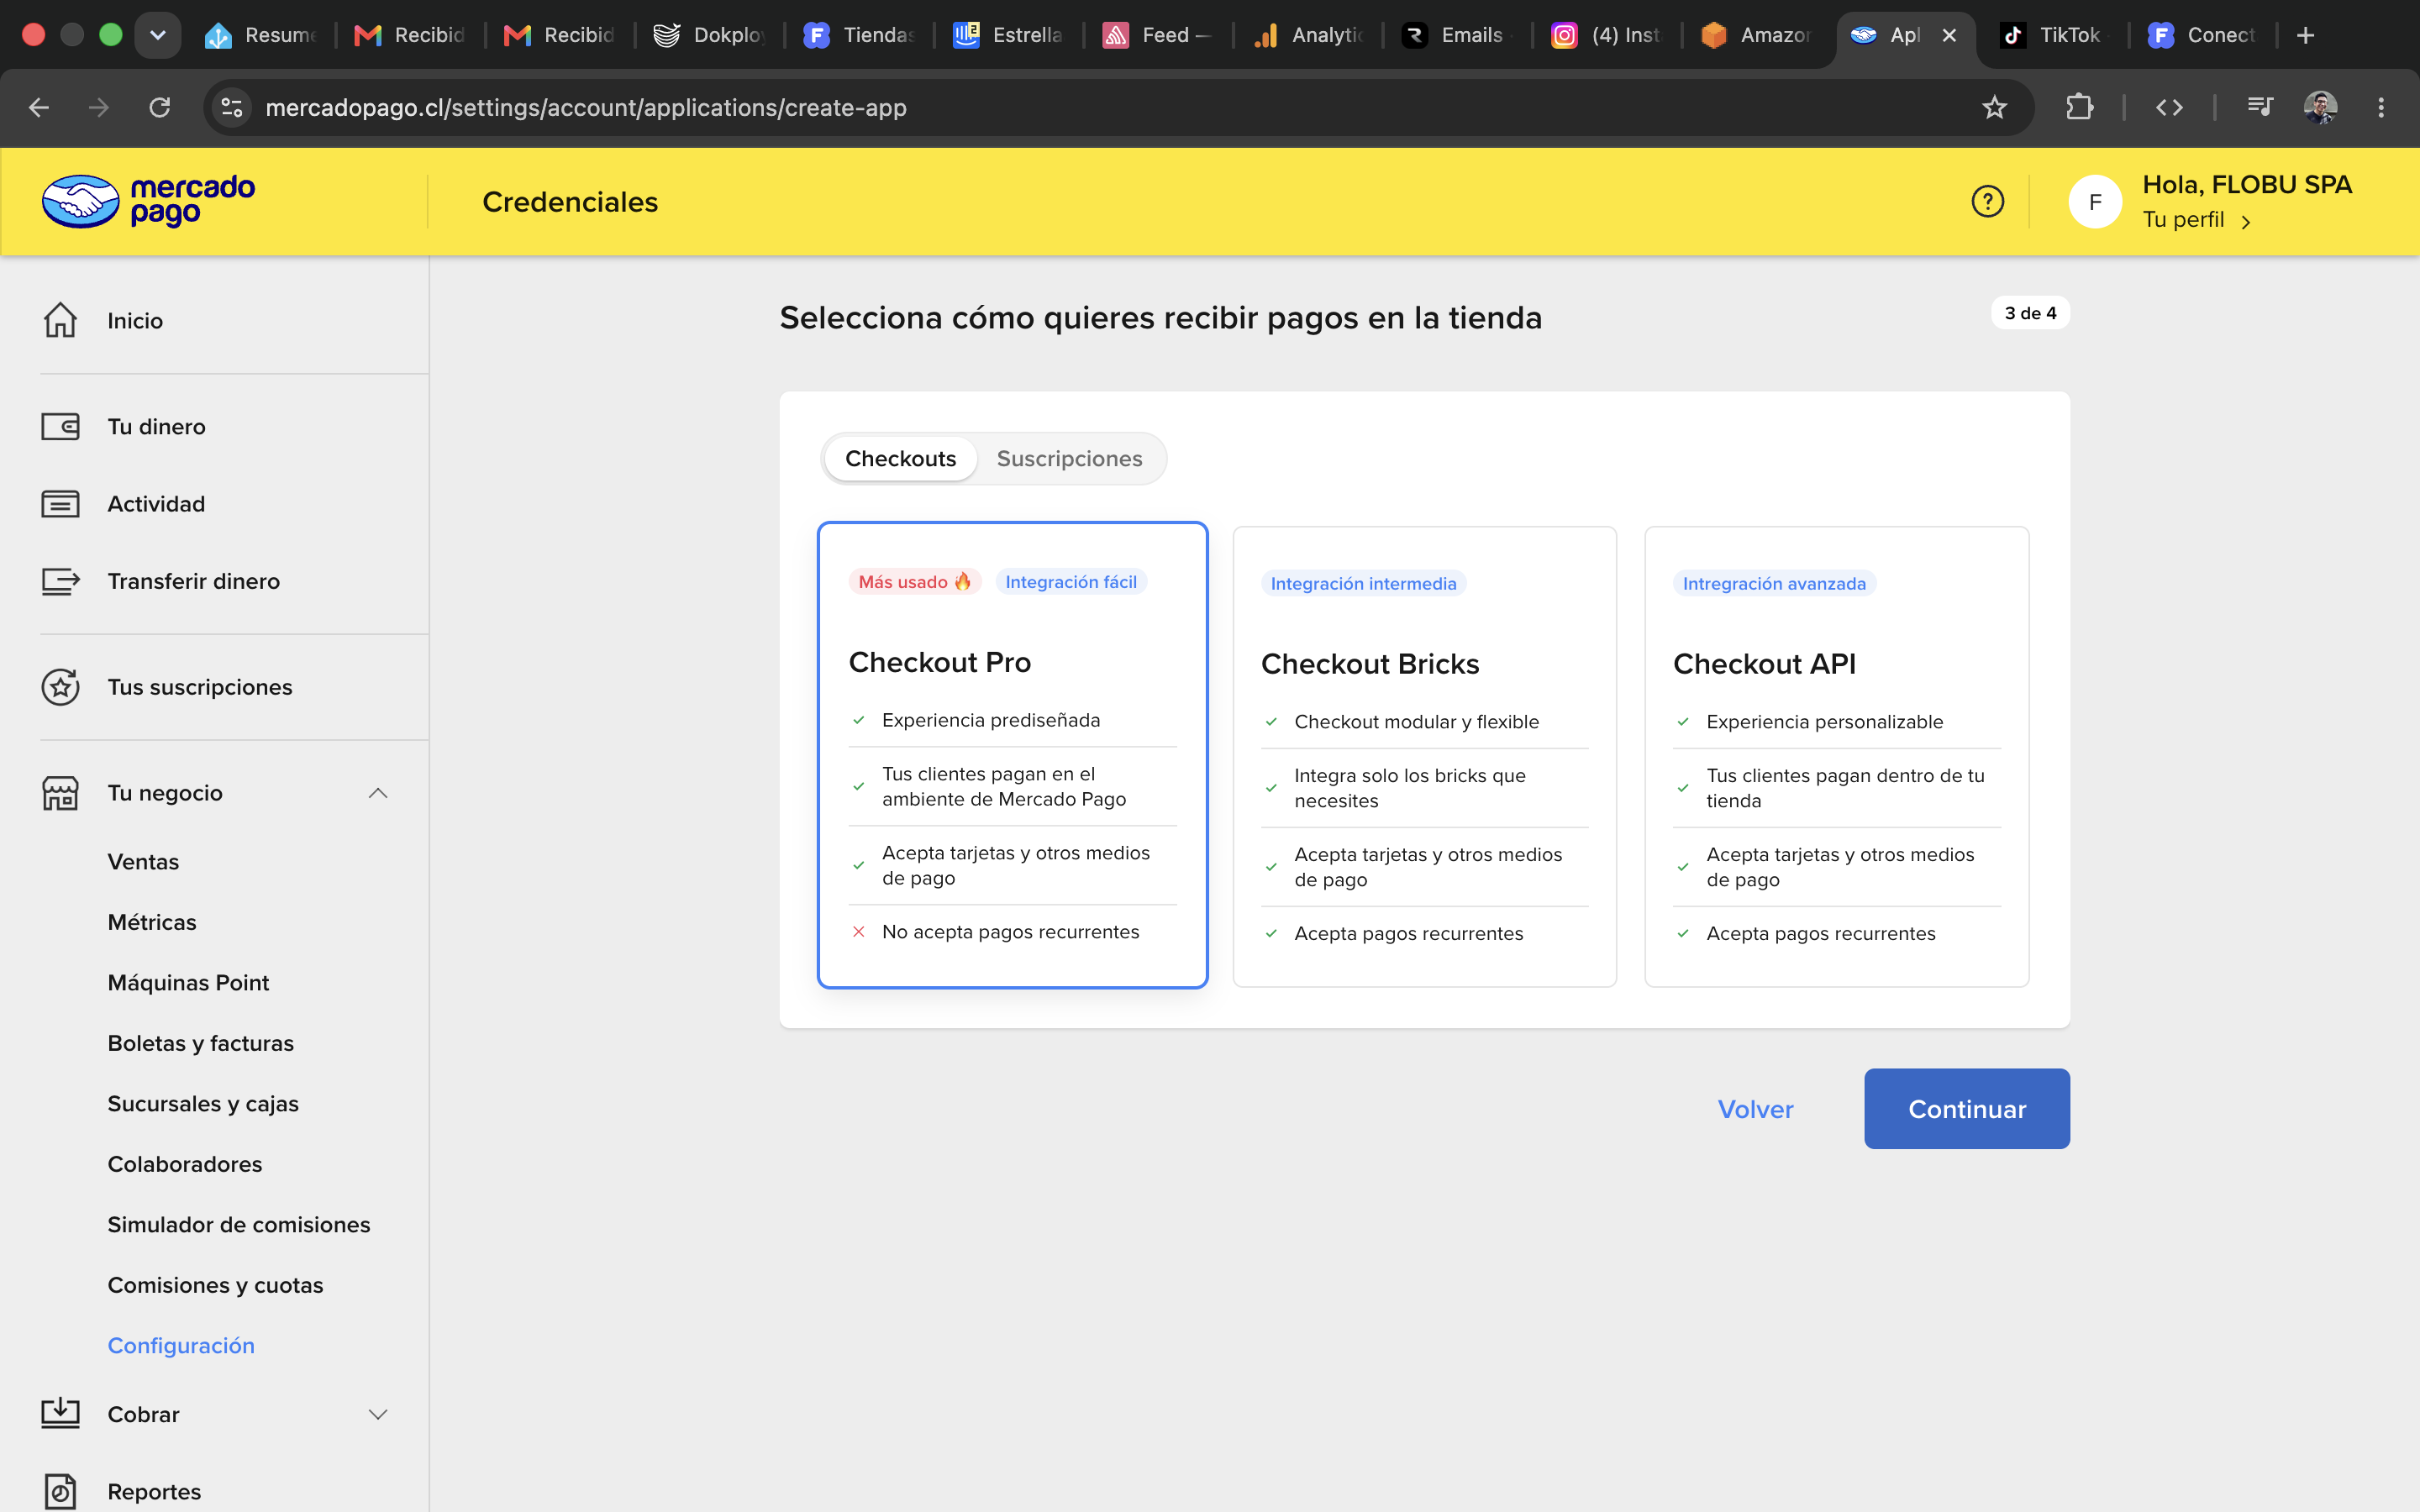Click the Transferir dinero arrow icon

click(60, 581)
